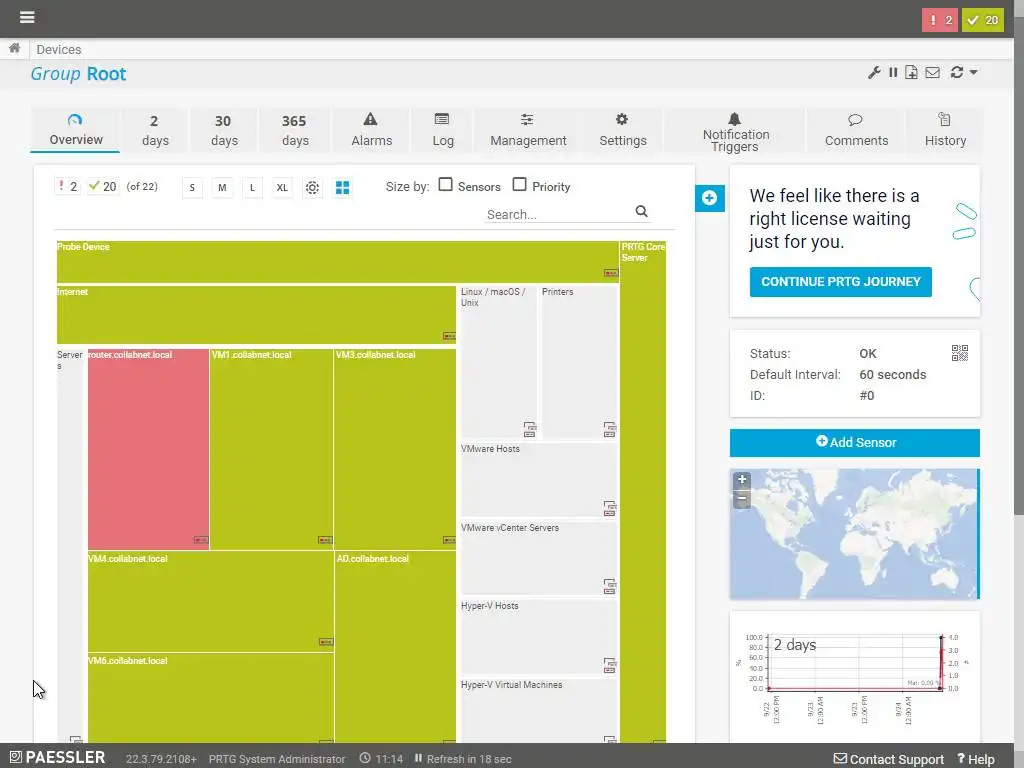
Task: Select the treemap grid view icon
Action: [342, 188]
